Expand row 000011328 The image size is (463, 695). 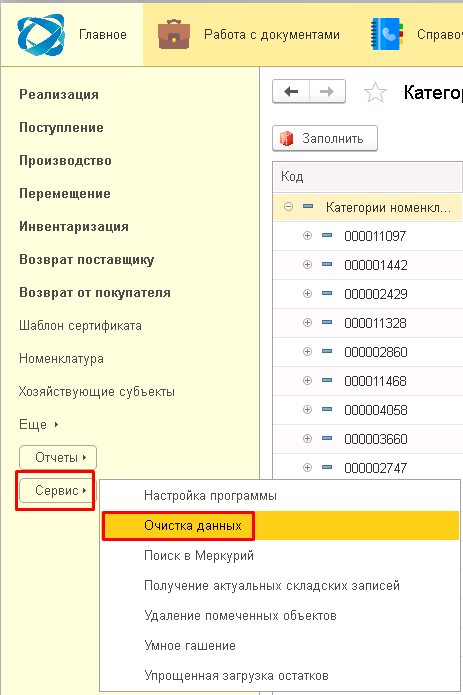(x=307, y=322)
